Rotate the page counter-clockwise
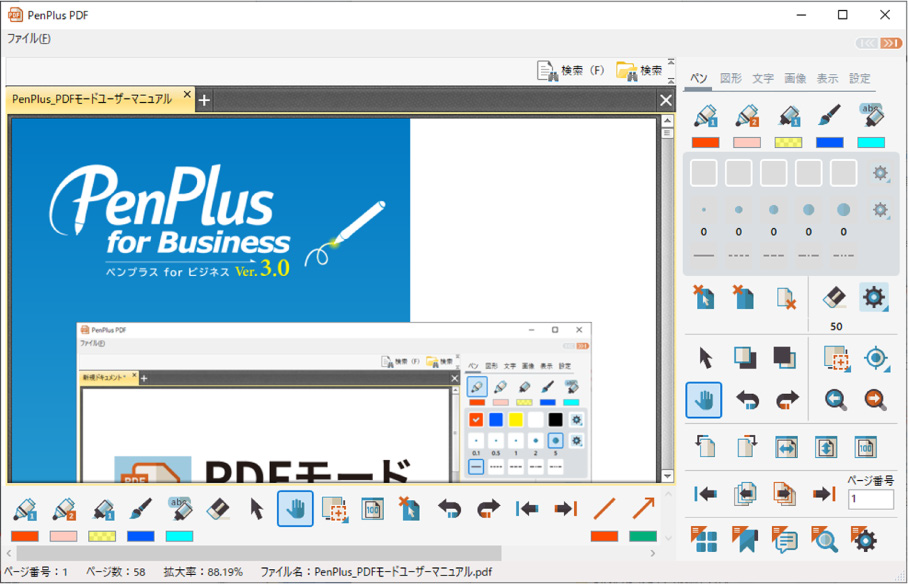Screen dimensions: 908x584 [x=705, y=446]
